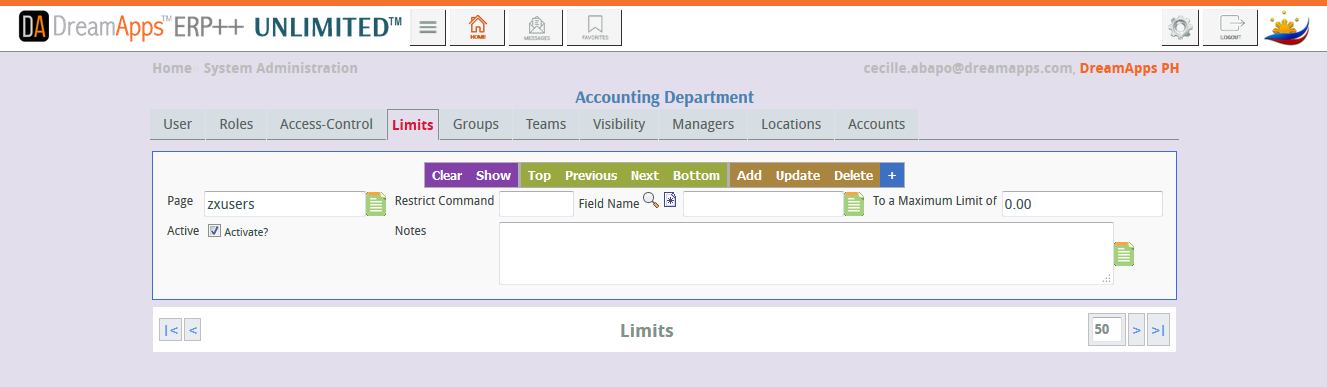
Task: Click the Limits grid title text
Action: [647, 330]
